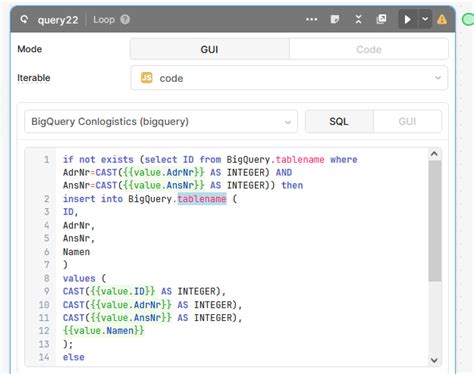Screen dimensions: 474x374
Task: Click the loop block icon beside query22
Action: [x=24, y=20]
